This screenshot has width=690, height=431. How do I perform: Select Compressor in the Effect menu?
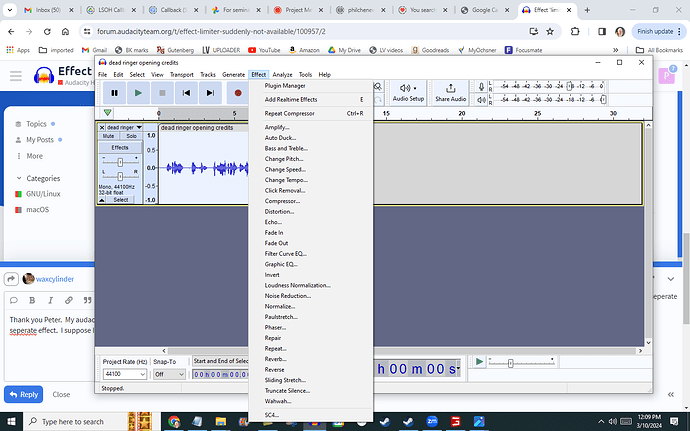click(x=282, y=201)
